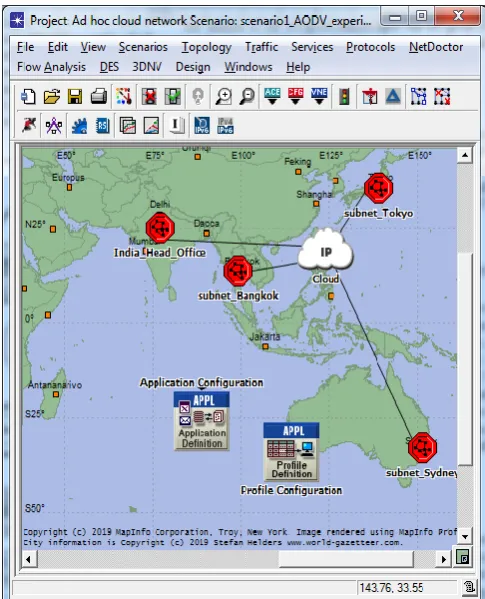Open the Traffic menu
Image resolution: width=485 pixels, height=599 pixels.
click(x=261, y=47)
